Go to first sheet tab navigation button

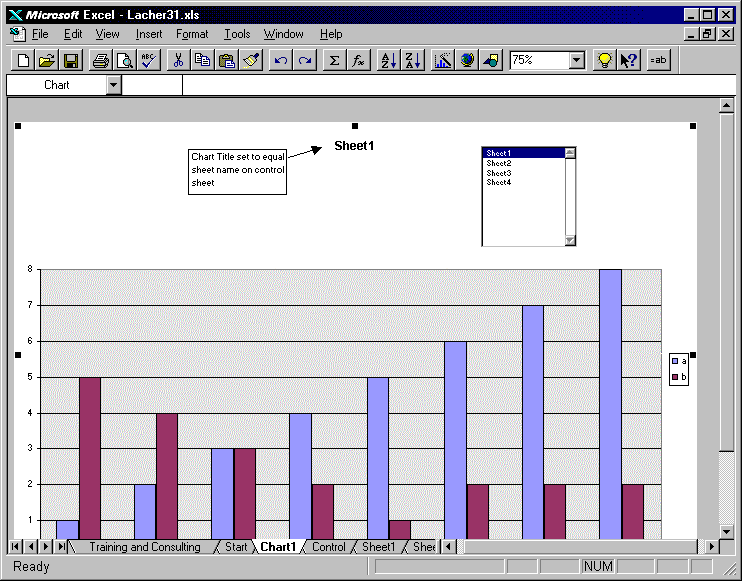click(x=15, y=547)
